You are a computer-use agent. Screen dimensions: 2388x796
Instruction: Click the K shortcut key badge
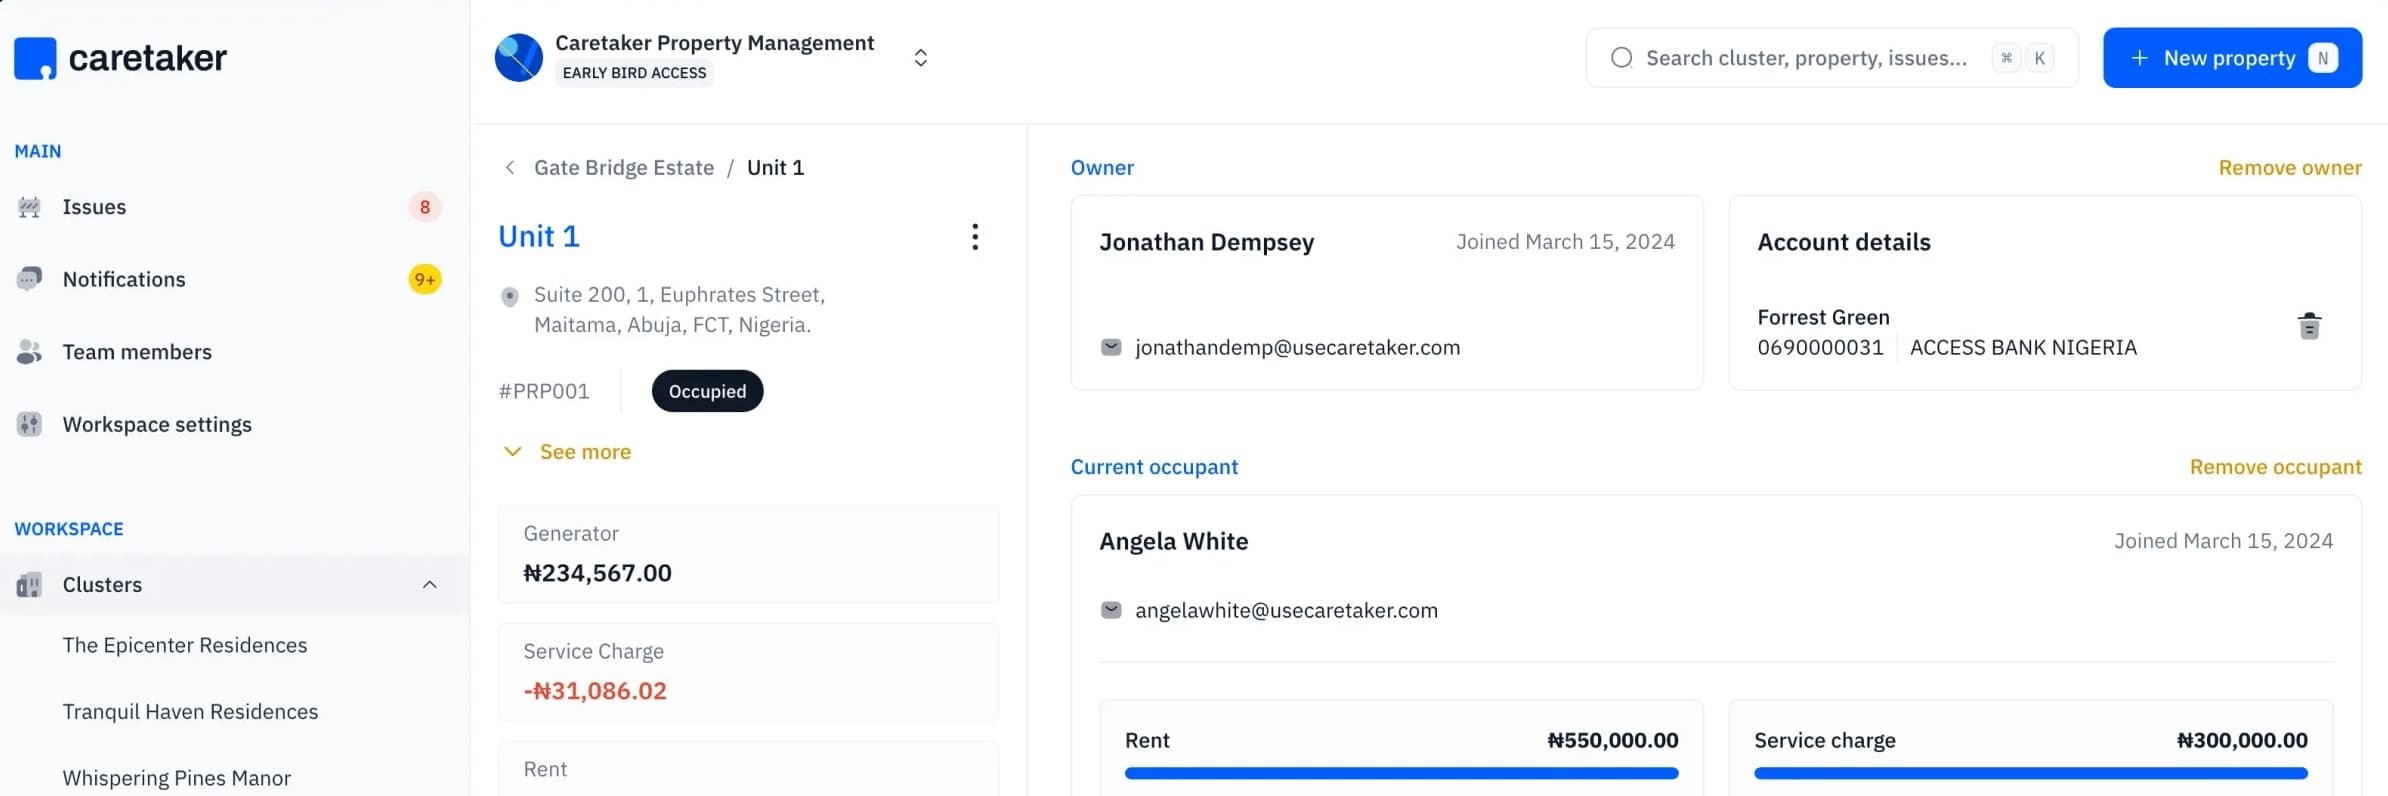tap(2039, 58)
